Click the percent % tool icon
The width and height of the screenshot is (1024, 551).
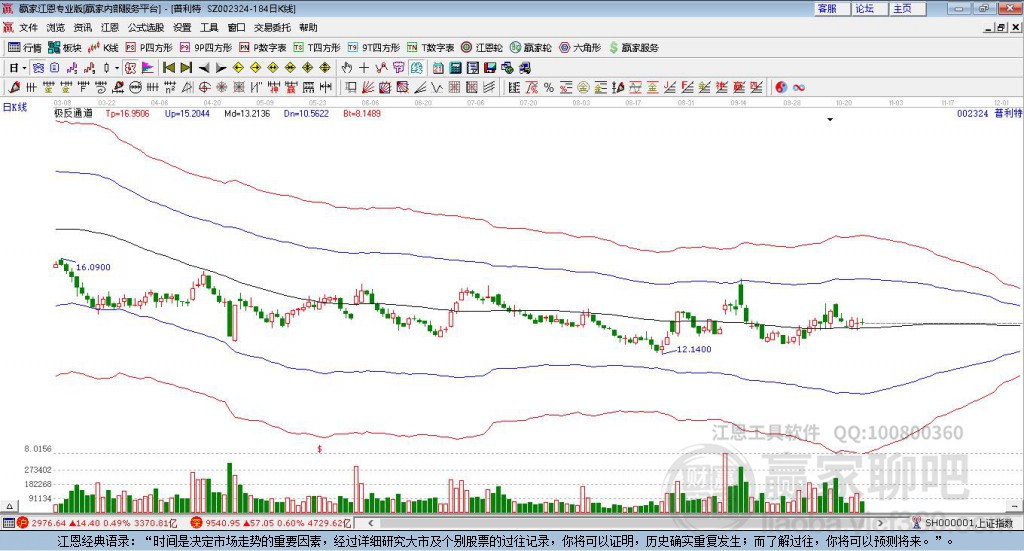coord(549,87)
